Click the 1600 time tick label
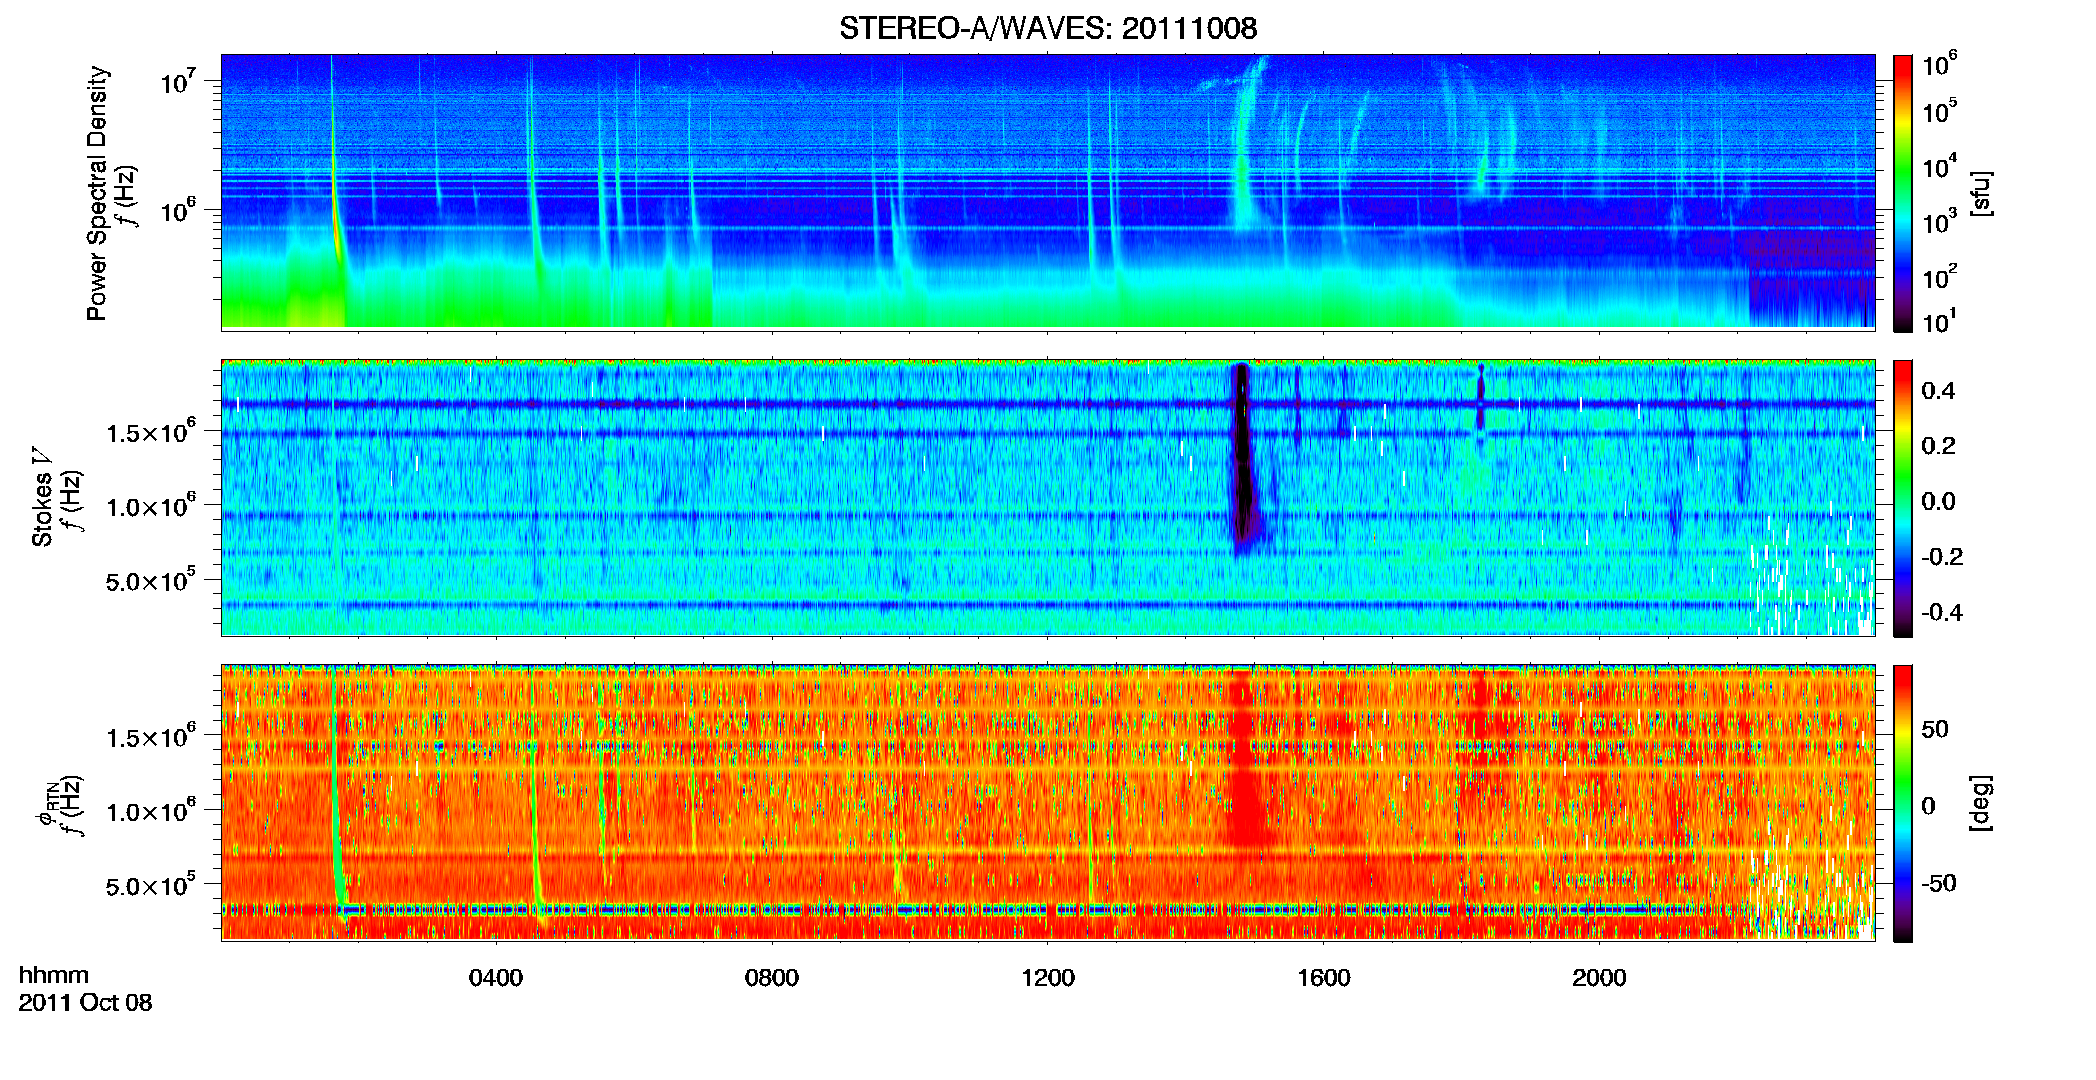The image size is (2096, 1080). (1323, 978)
